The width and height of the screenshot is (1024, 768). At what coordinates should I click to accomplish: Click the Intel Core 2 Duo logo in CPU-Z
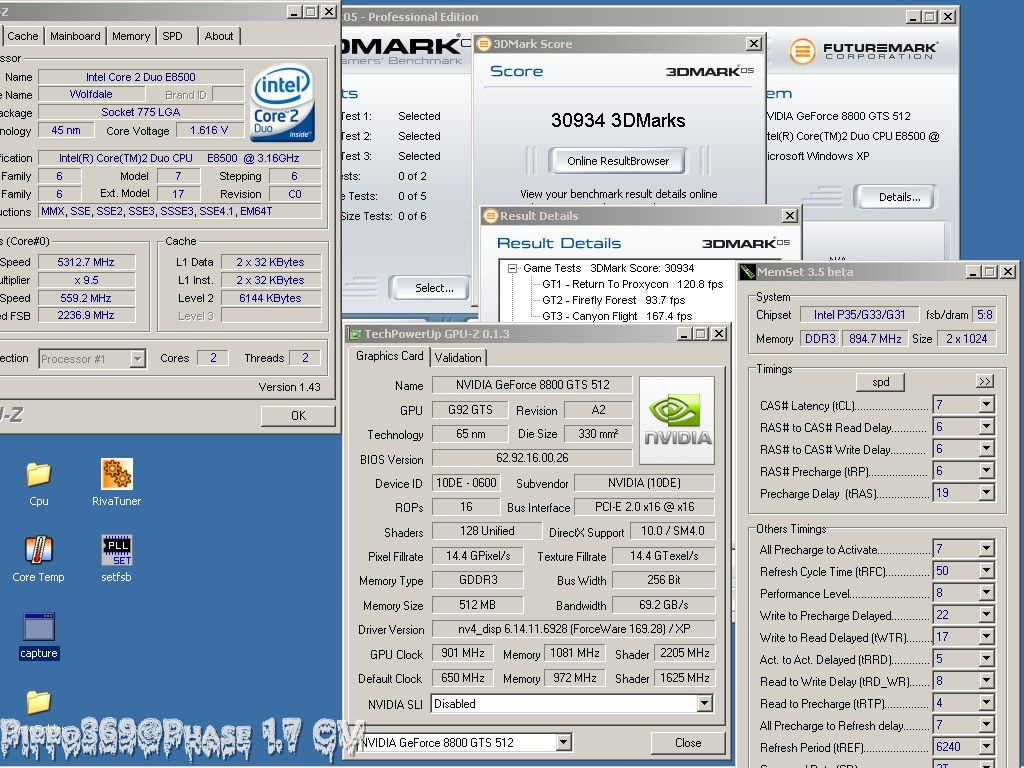coord(282,103)
